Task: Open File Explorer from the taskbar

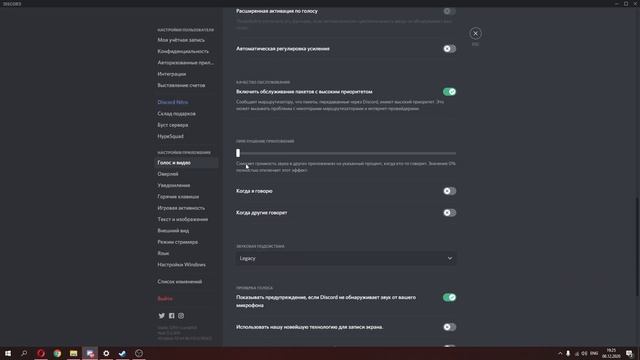Action: (73, 353)
